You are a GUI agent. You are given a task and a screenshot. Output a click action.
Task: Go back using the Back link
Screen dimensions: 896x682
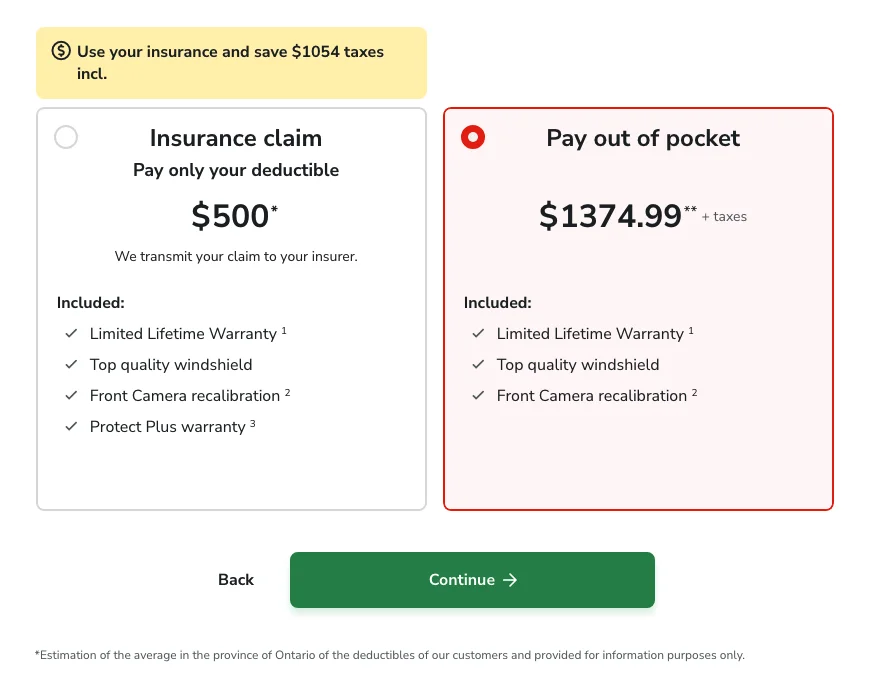(235, 580)
